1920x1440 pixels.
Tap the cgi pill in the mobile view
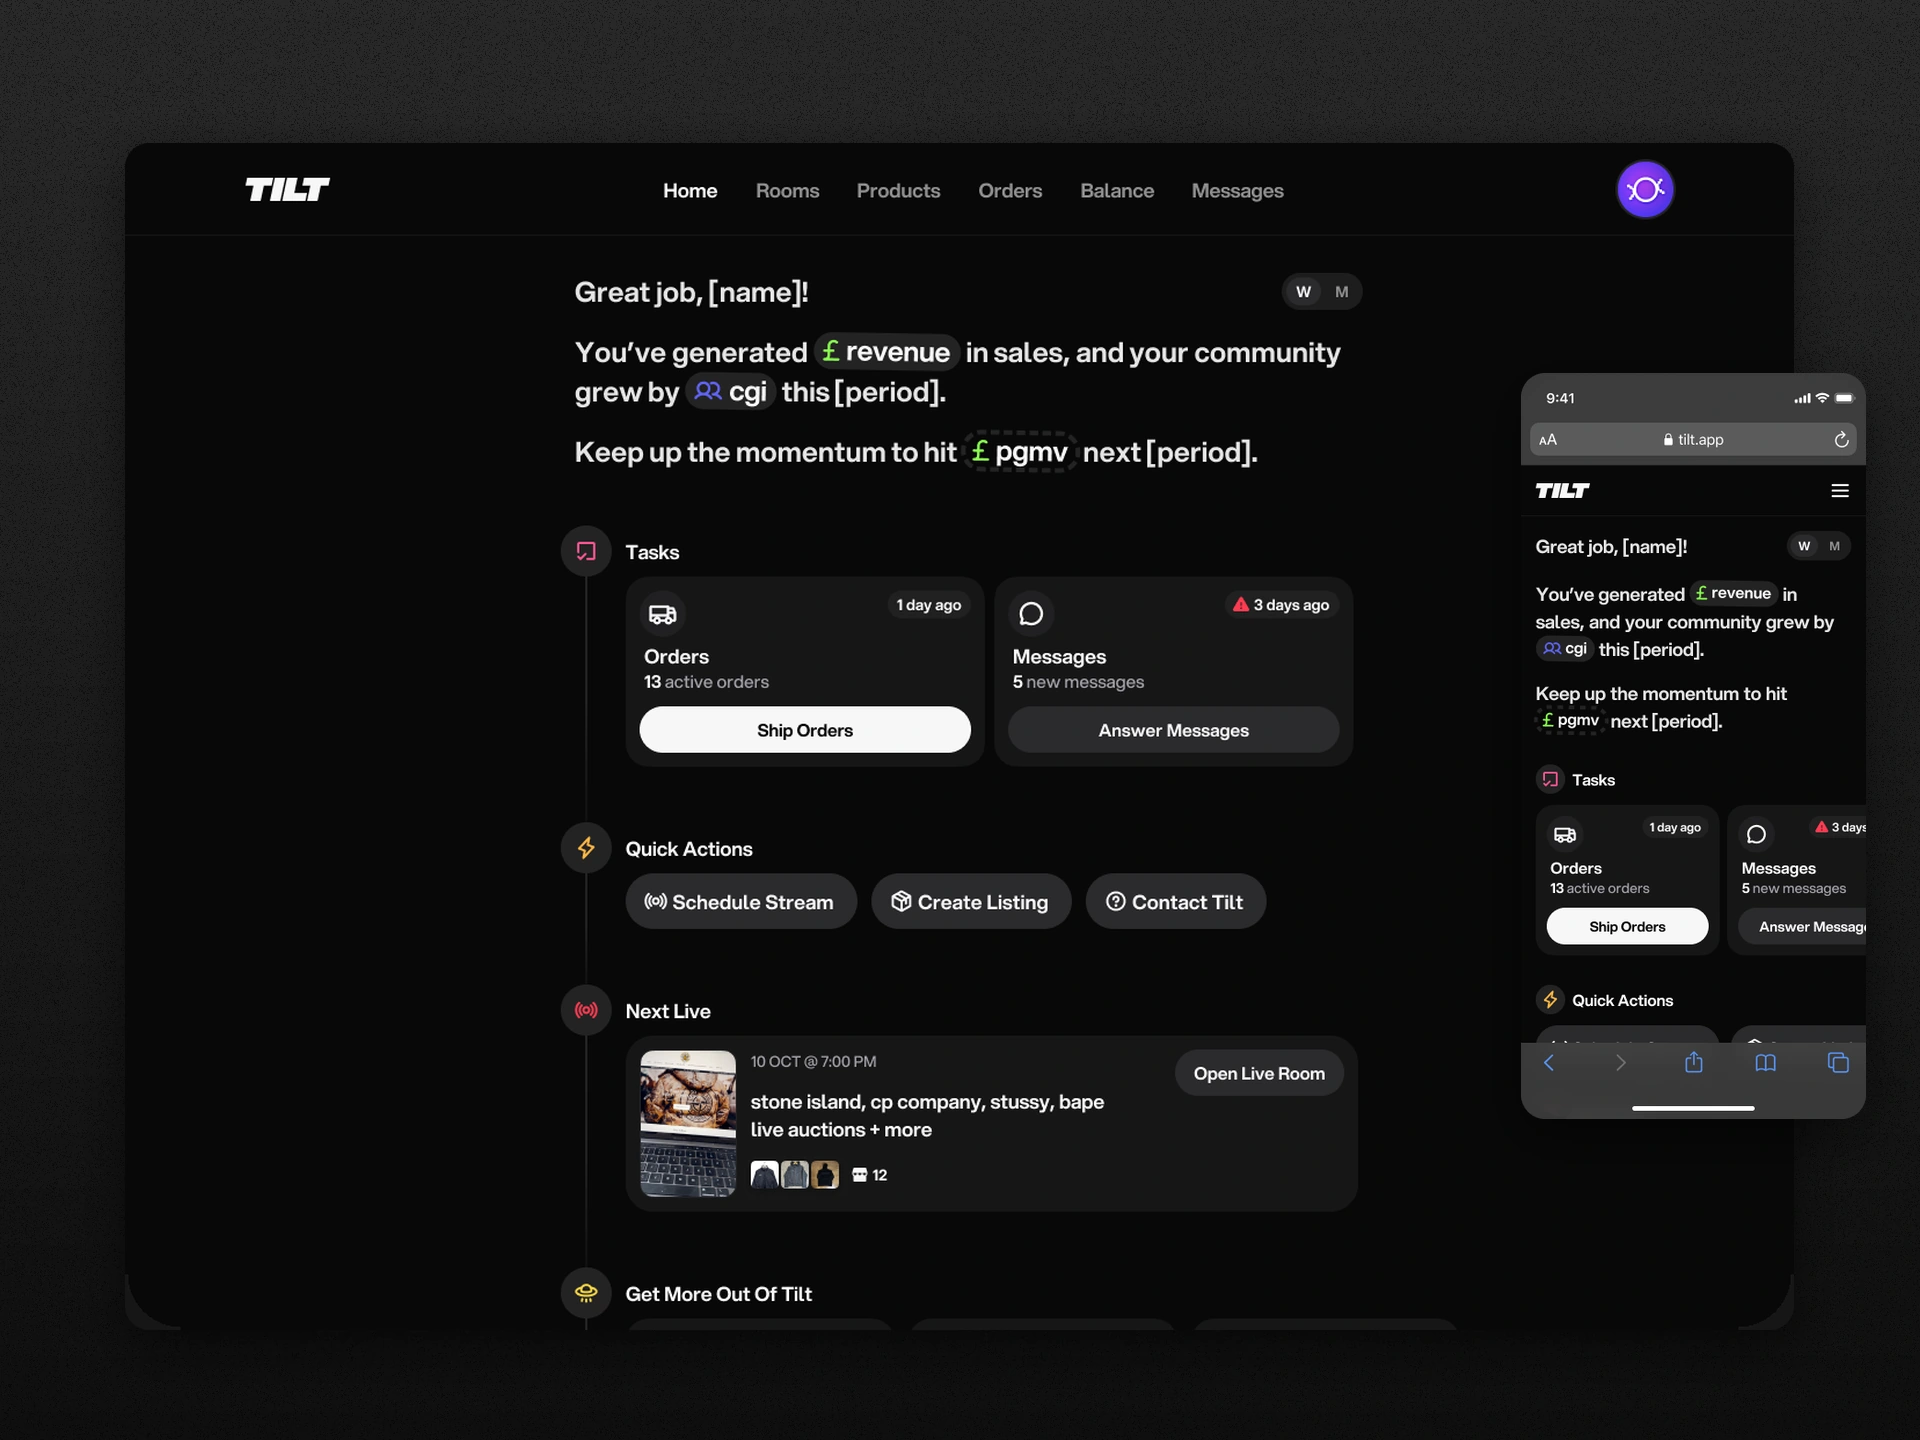coord(1565,648)
